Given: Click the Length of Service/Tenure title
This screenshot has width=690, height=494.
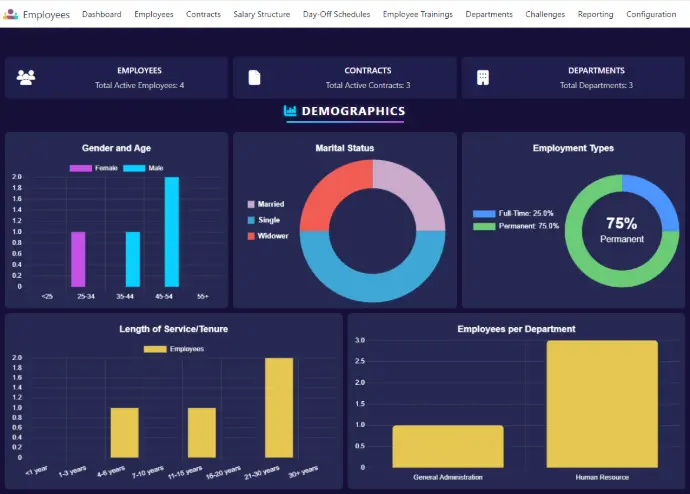Looking at the screenshot, I should coord(173,329).
